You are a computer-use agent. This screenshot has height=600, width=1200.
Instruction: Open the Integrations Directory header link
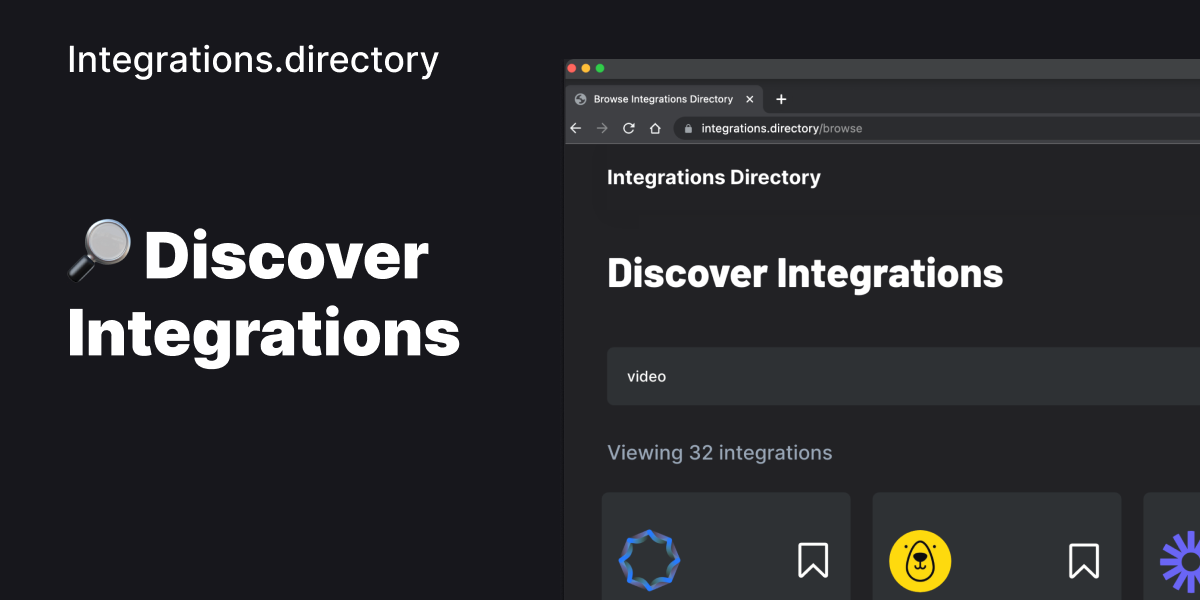click(x=713, y=177)
